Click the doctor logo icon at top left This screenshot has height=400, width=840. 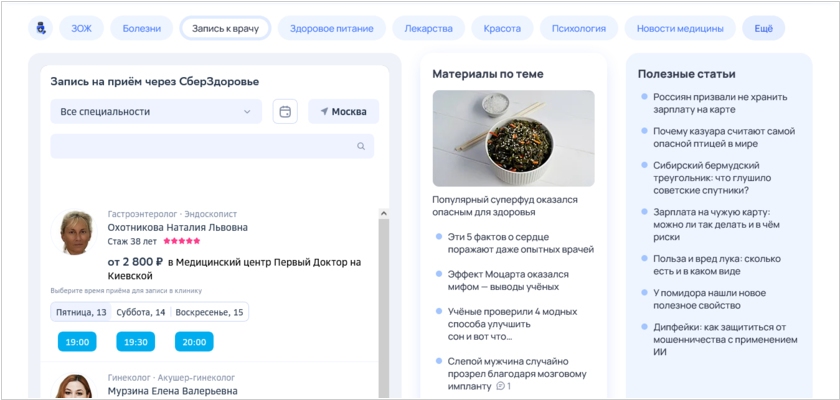(41, 28)
